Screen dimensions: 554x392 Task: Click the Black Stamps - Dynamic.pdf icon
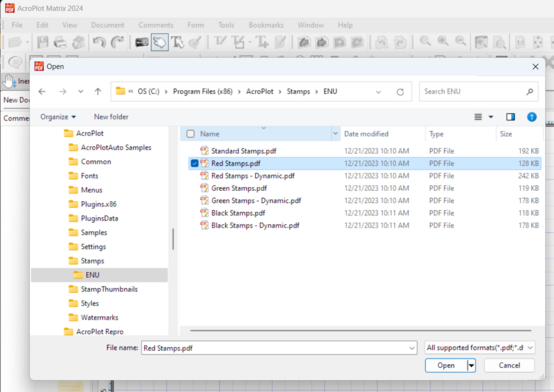[x=204, y=225]
